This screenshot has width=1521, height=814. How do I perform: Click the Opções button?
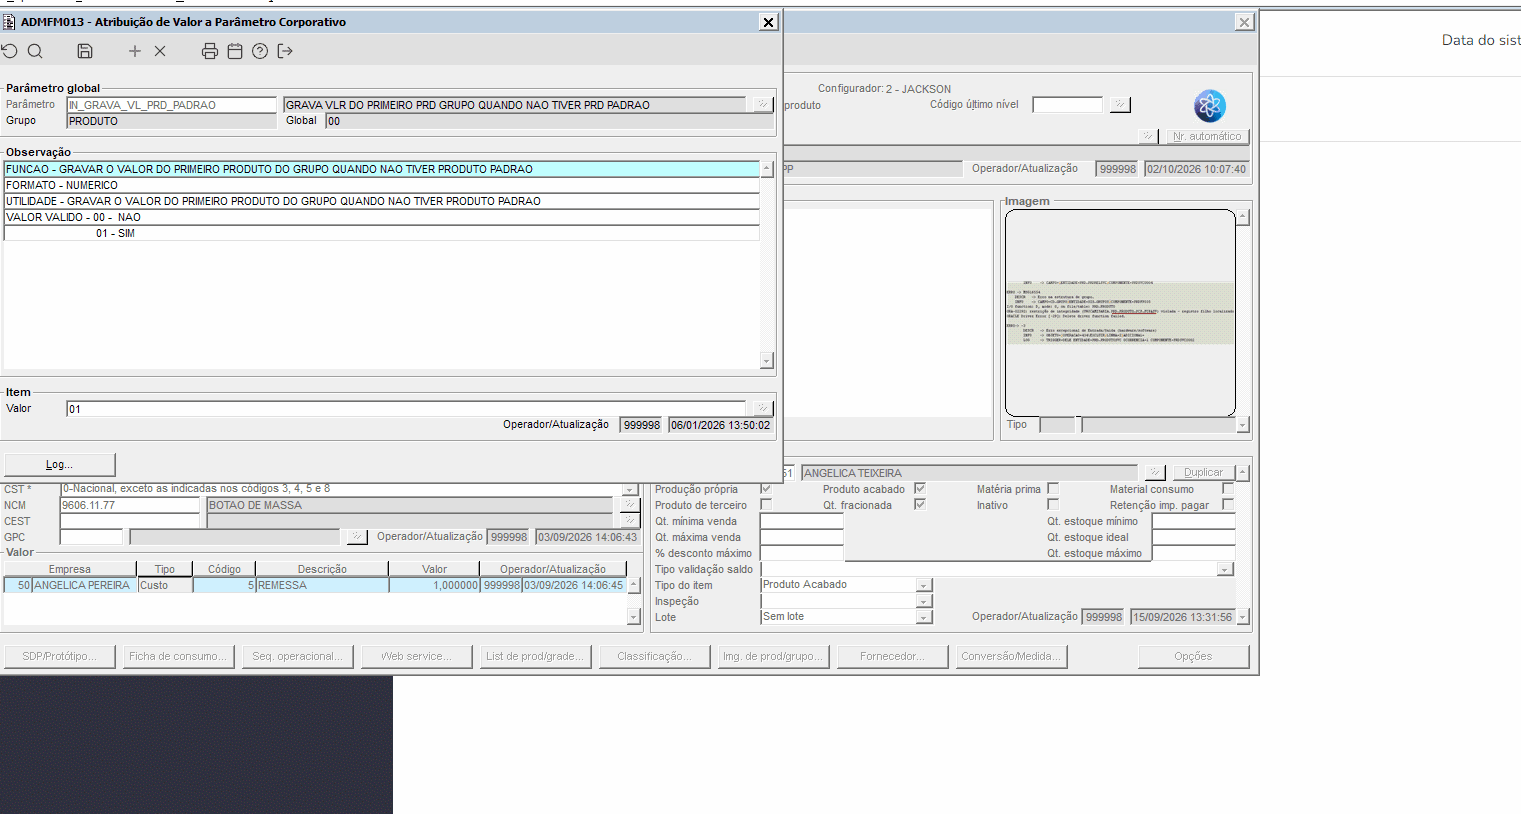[1193, 656]
